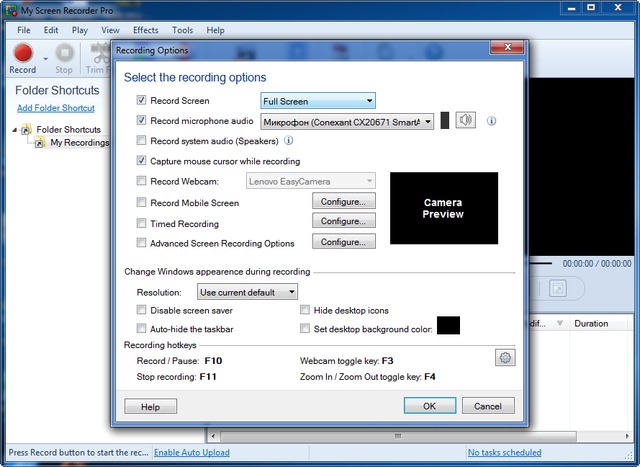Screen dimensions: 640x467
Task: Click info icon next to microphone audio
Action: (x=491, y=121)
